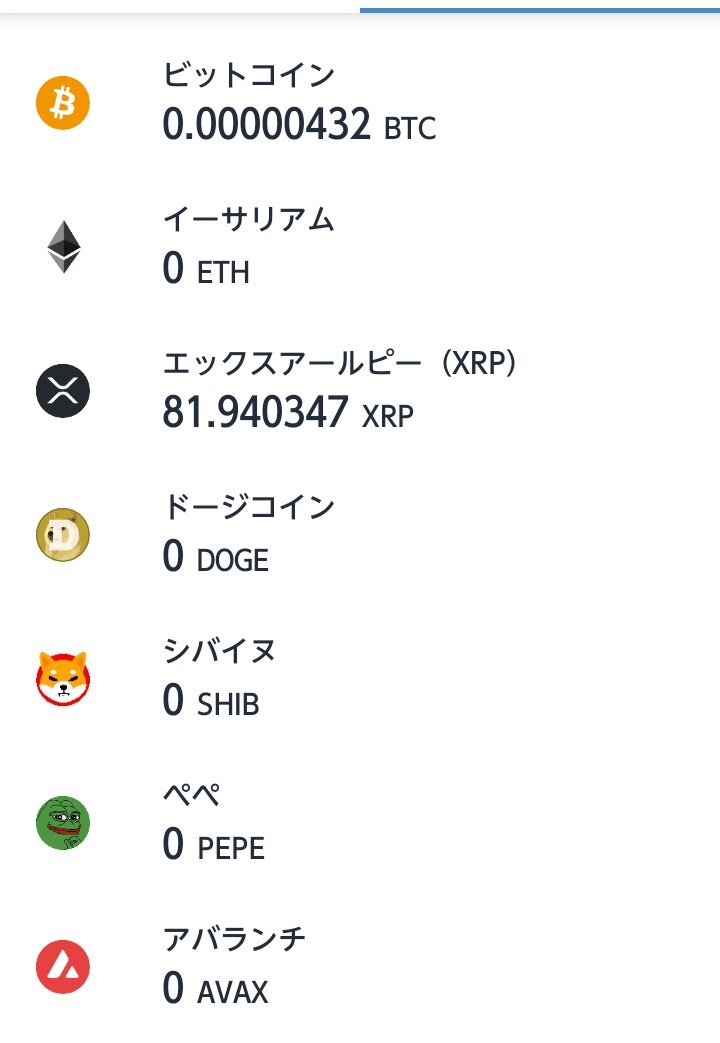Tap the black XRP logo icon
Viewport: 720px width, 1043px height.
click(63, 390)
